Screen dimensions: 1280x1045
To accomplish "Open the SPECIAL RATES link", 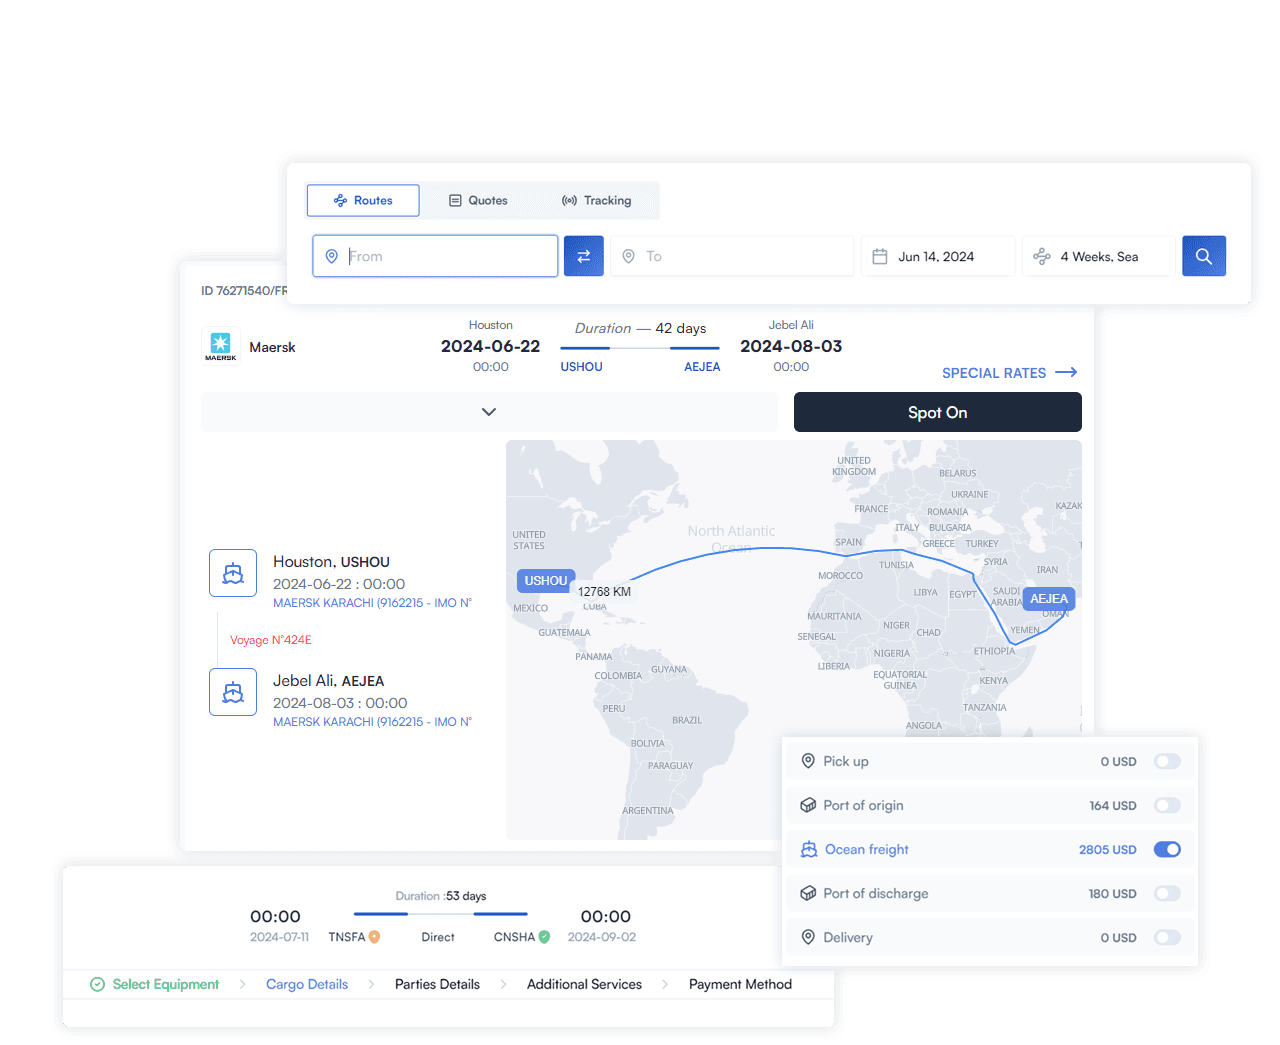I will (1008, 373).
